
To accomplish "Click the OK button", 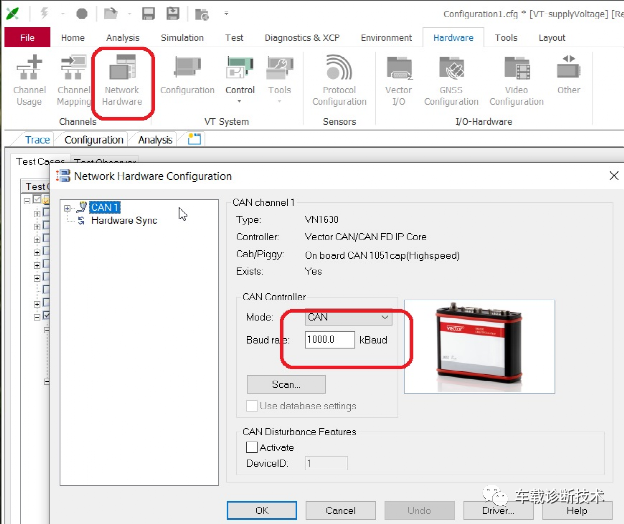I will coord(261,510).
